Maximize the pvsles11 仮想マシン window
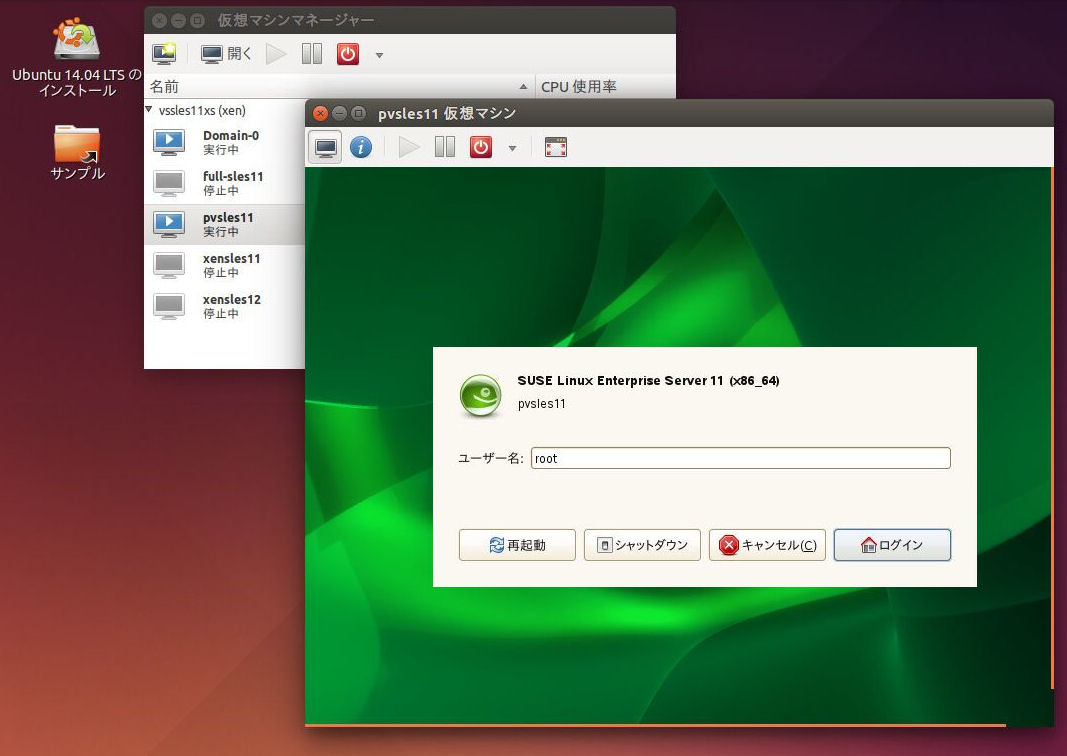Image resolution: width=1067 pixels, height=756 pixels. coord(358,113)
